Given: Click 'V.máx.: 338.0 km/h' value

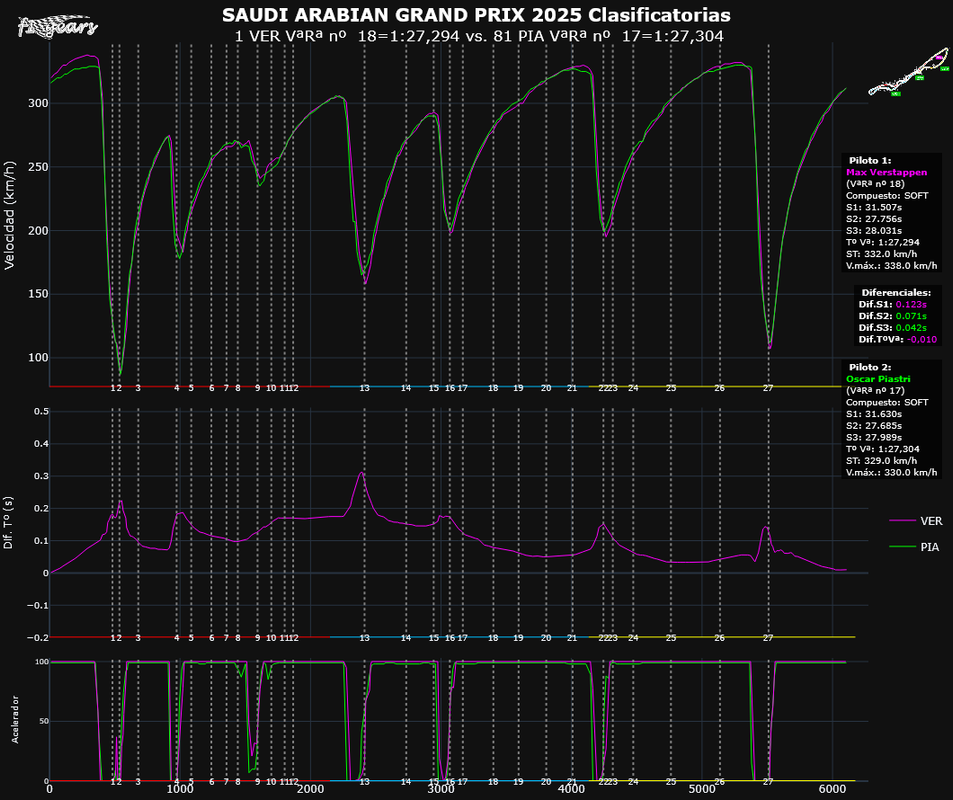Looking at the screenshot, I should tap(891, 266).
